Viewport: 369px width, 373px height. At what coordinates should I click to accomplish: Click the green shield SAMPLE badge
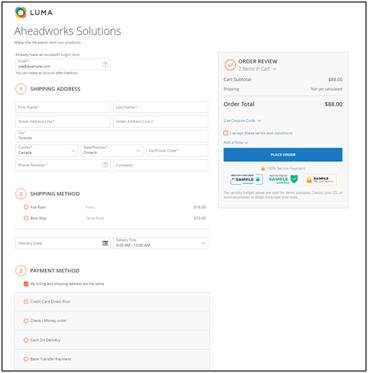[283, 179]
